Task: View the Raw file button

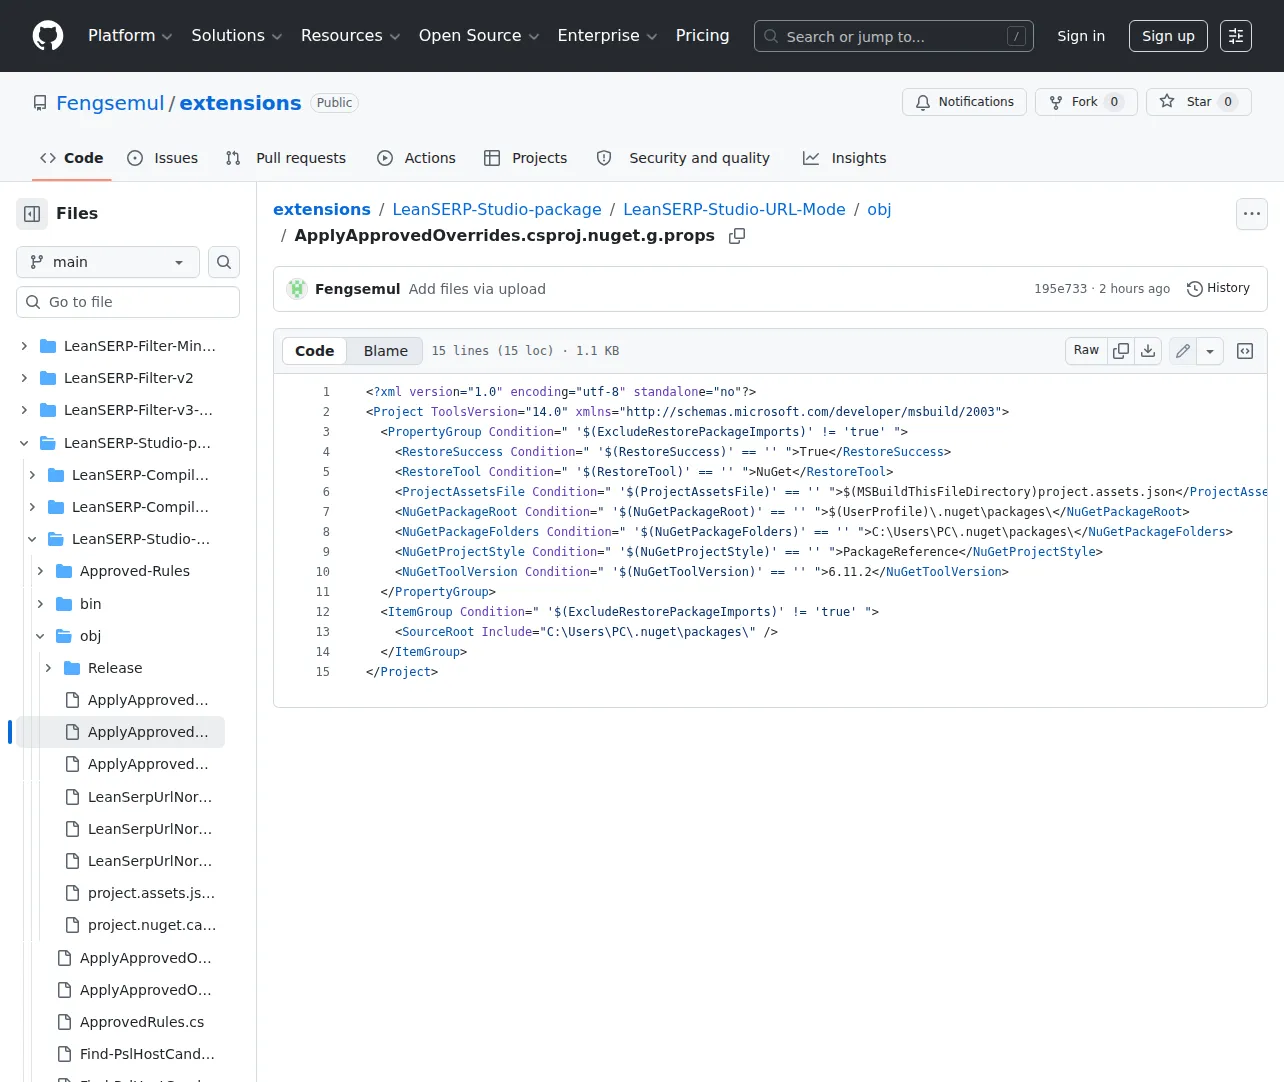Action: 1086,351
